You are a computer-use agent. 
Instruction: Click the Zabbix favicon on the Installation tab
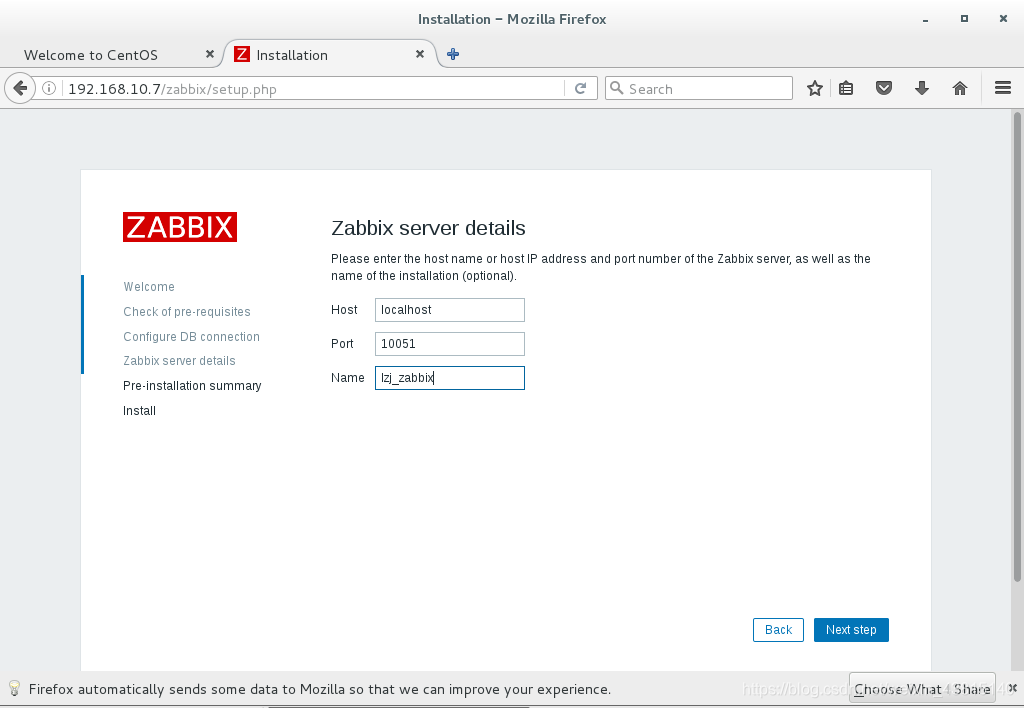242,54
